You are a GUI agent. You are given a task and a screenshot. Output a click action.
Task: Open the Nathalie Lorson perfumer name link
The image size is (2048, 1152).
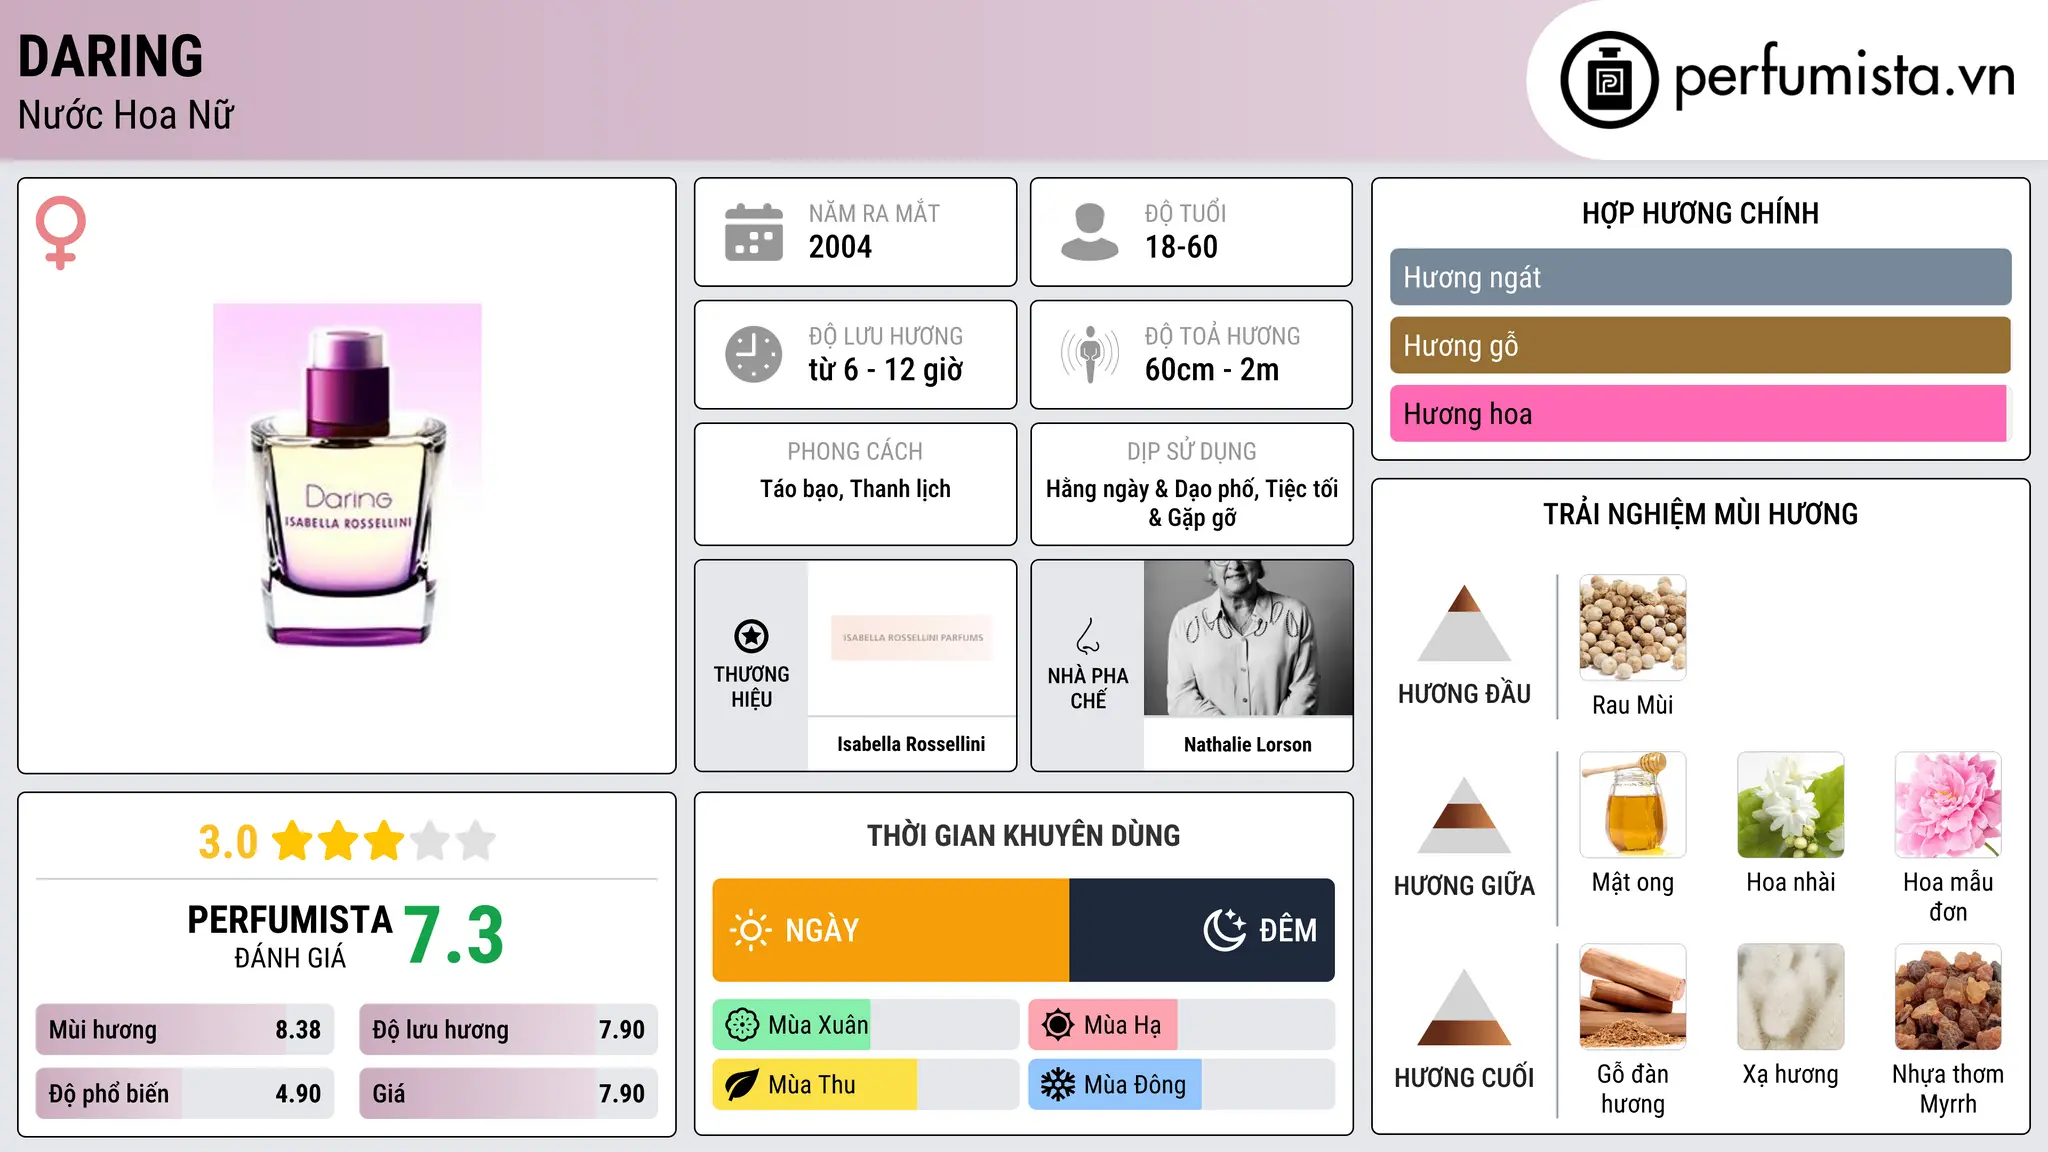coord(1247,744)
